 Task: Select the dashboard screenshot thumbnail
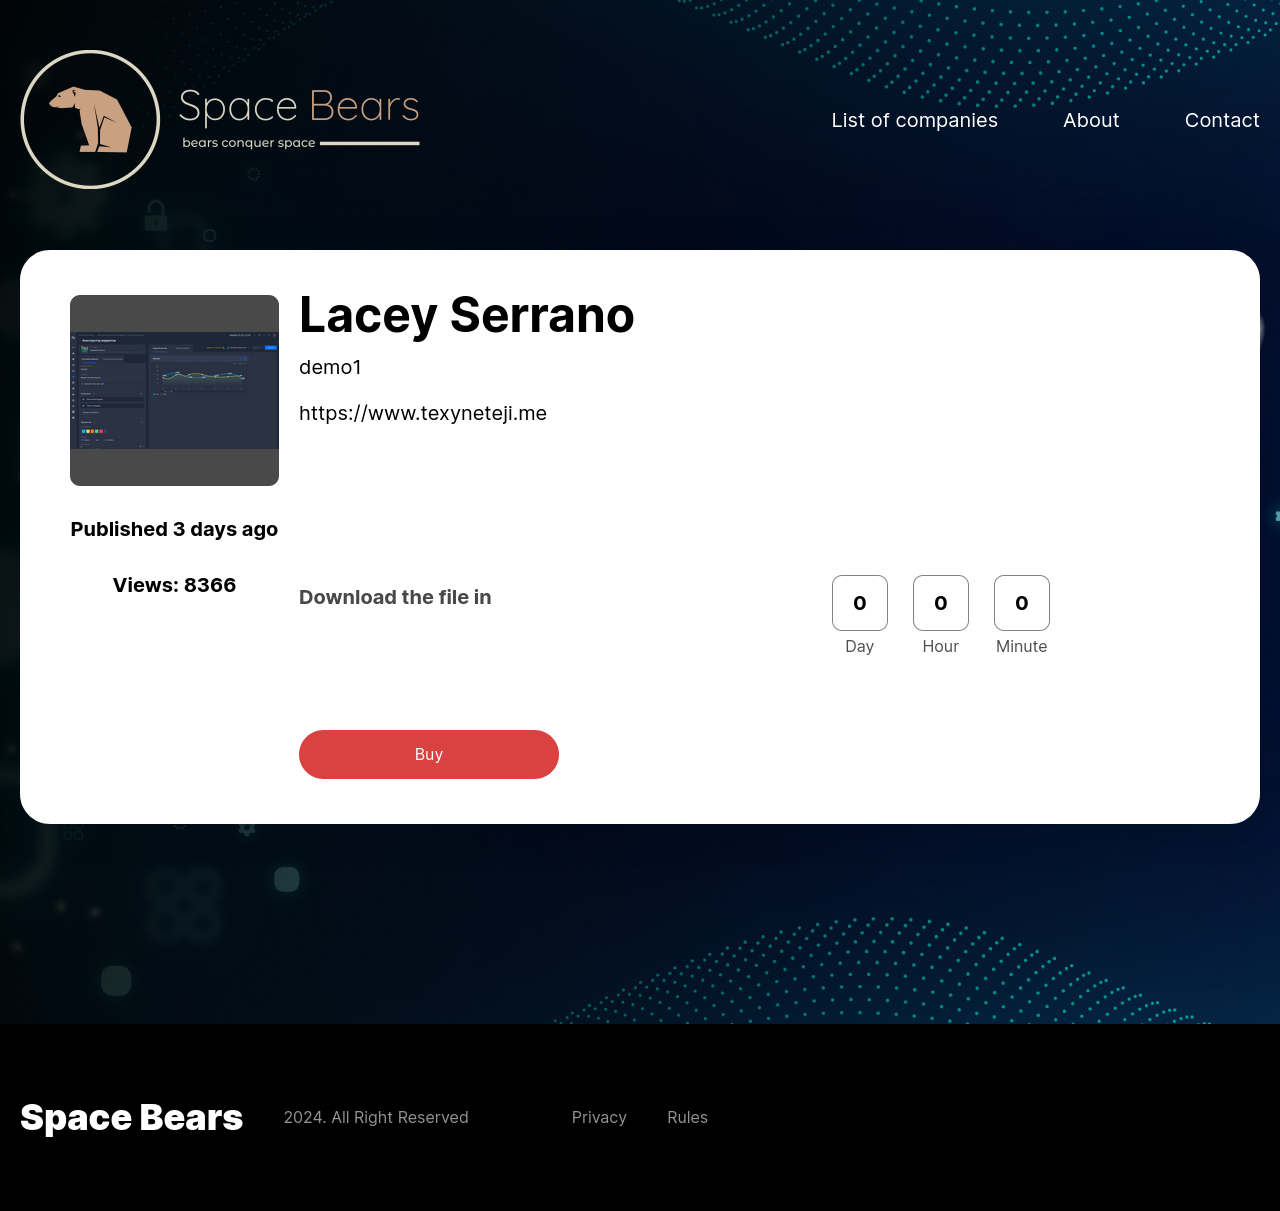point(174,390)
